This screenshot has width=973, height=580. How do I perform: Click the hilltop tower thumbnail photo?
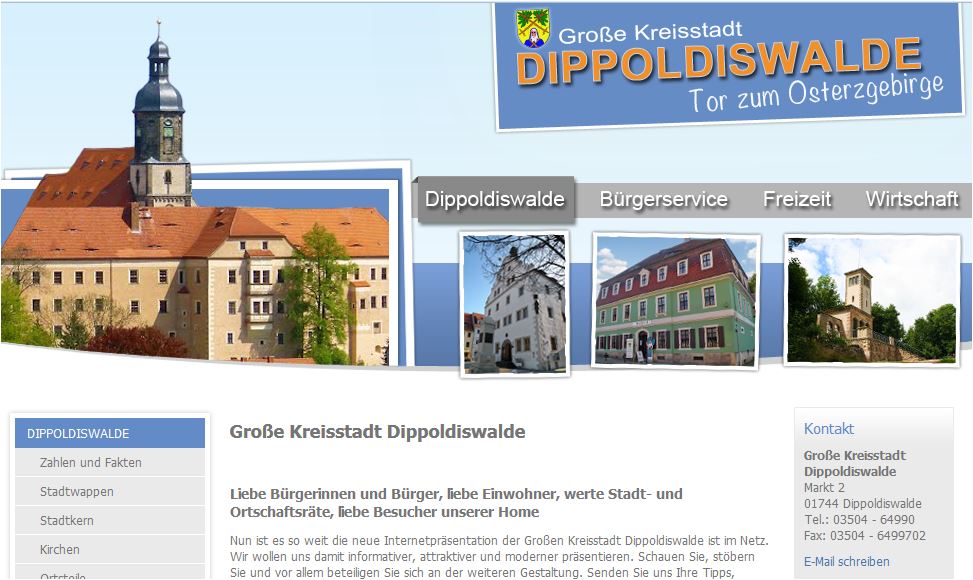coord(872,300)
